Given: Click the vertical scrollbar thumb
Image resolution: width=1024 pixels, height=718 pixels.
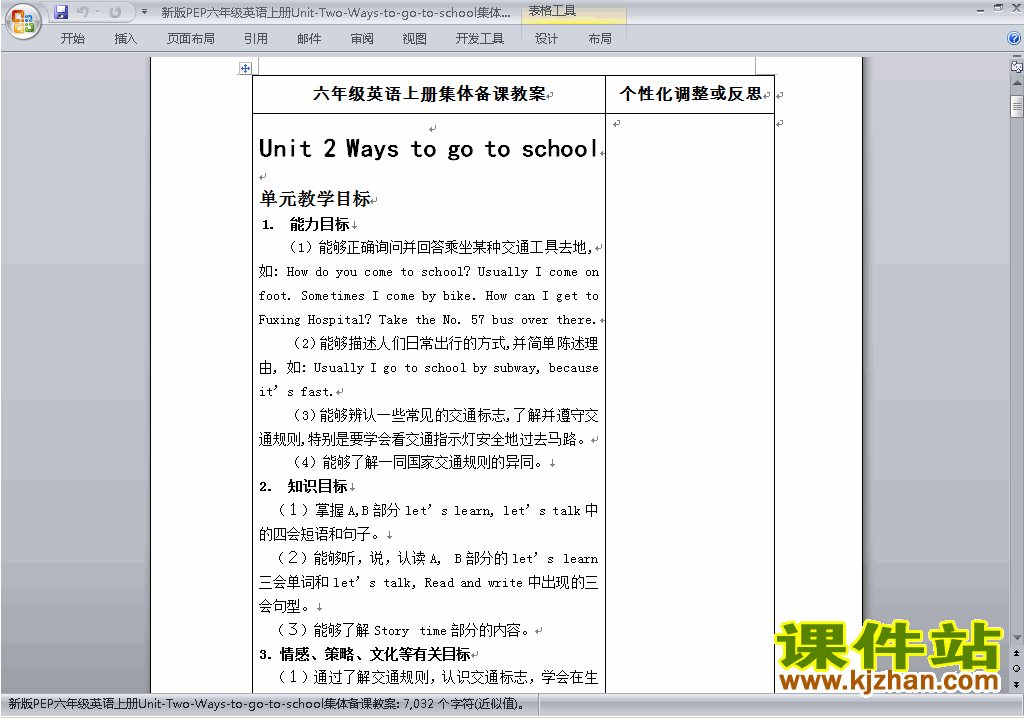Looking at the screenshot, I should 1017,106.
